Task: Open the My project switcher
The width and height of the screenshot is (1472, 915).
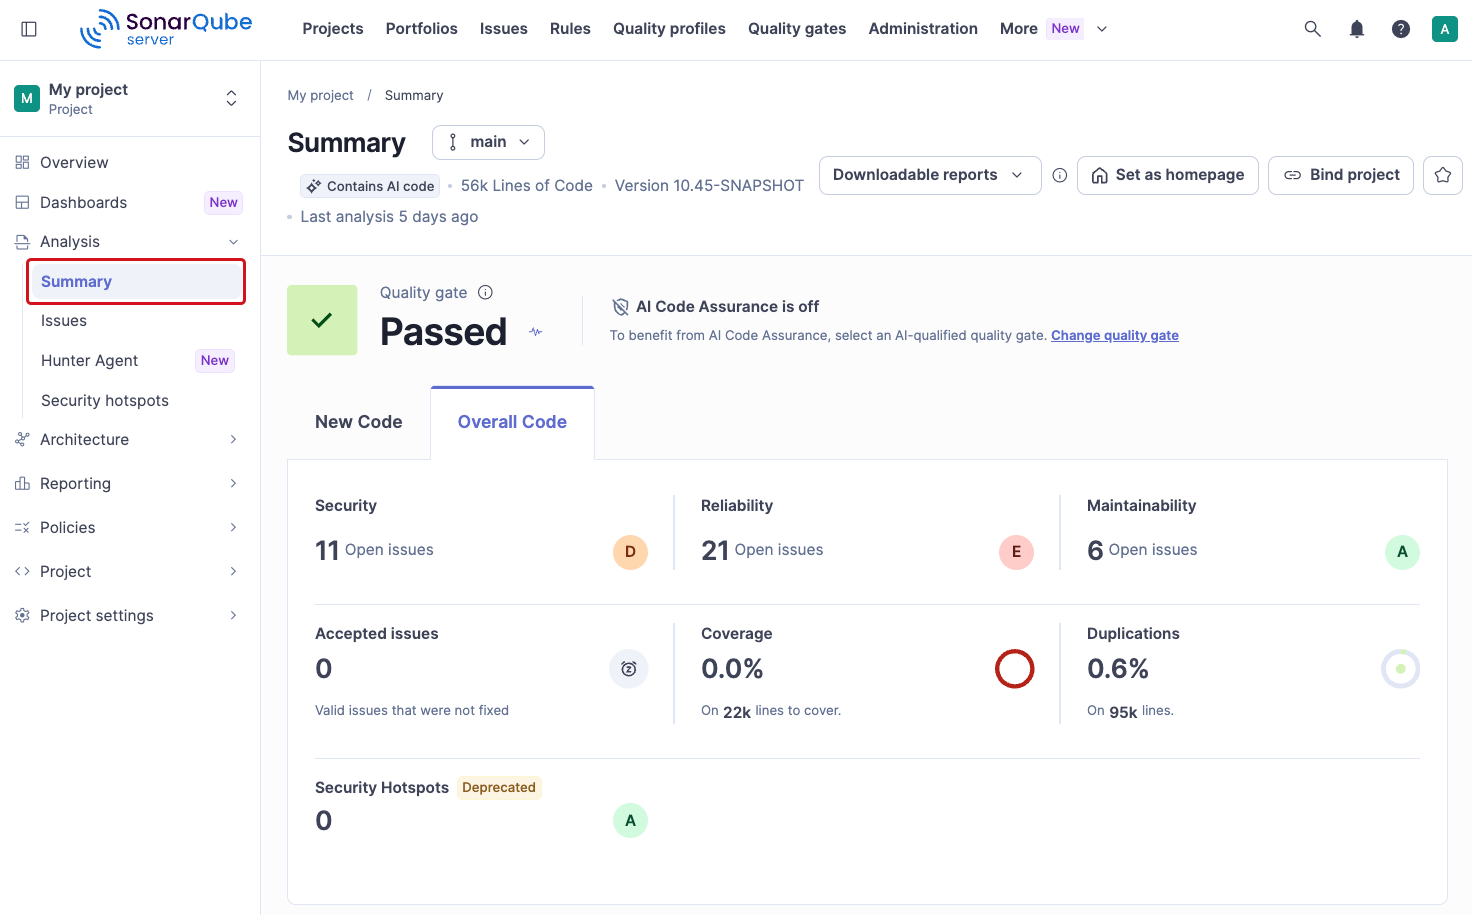Action: [130, 99]
